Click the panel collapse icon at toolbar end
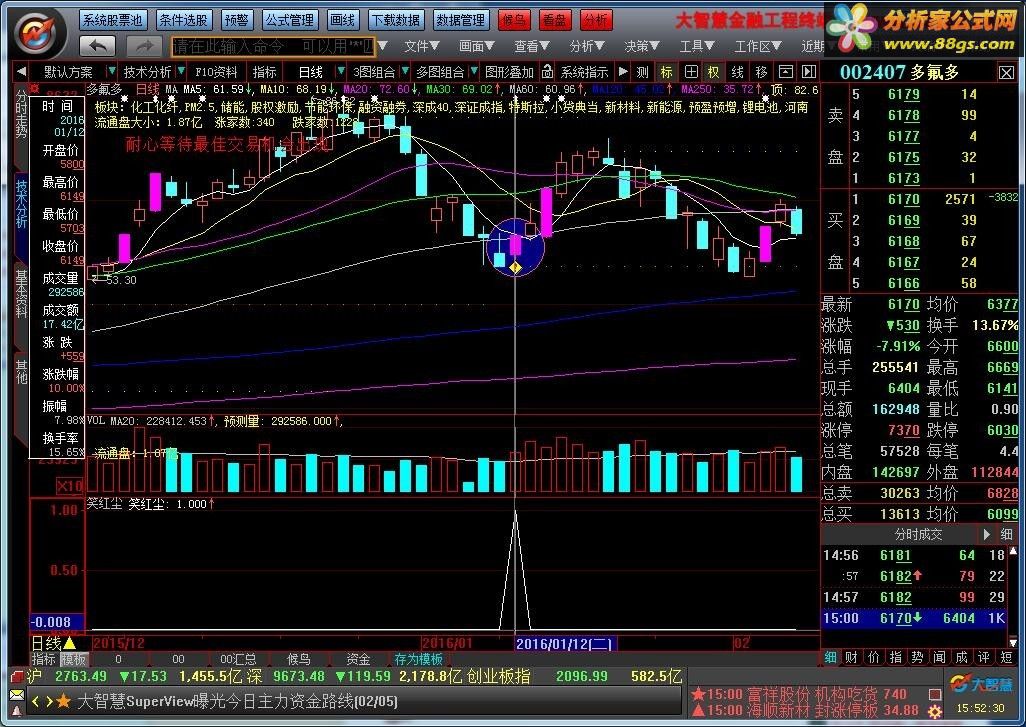This screenshot has width=1026, height=727. (x=809, y=72)
